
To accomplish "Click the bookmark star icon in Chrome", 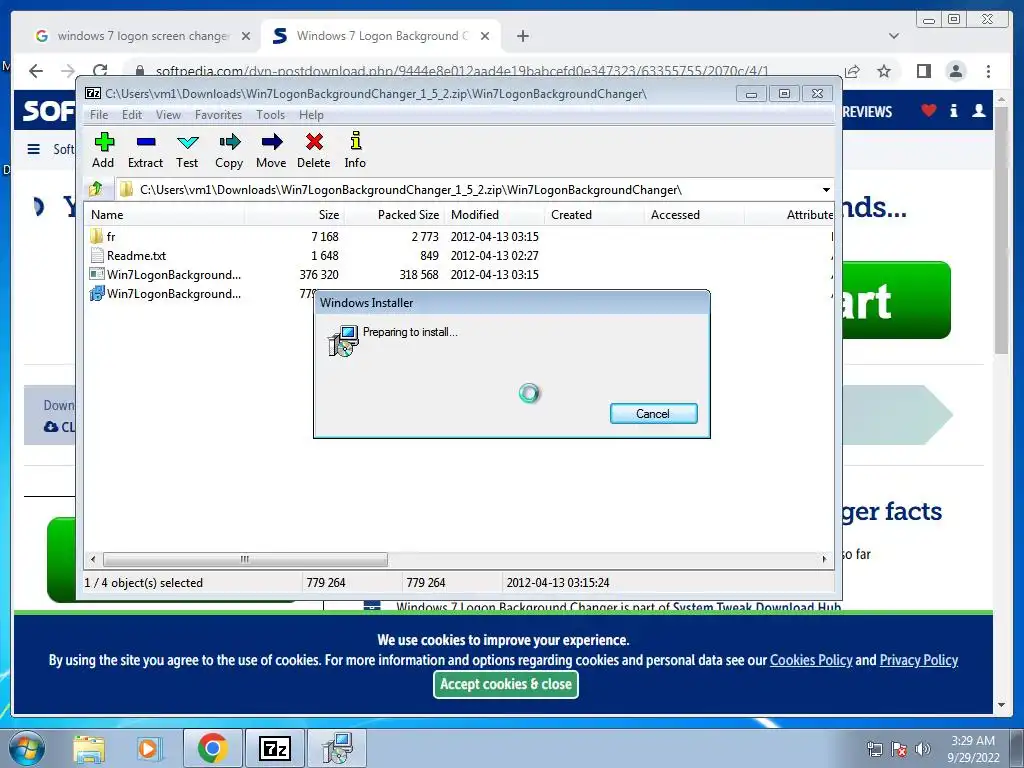I will point(884,71).
